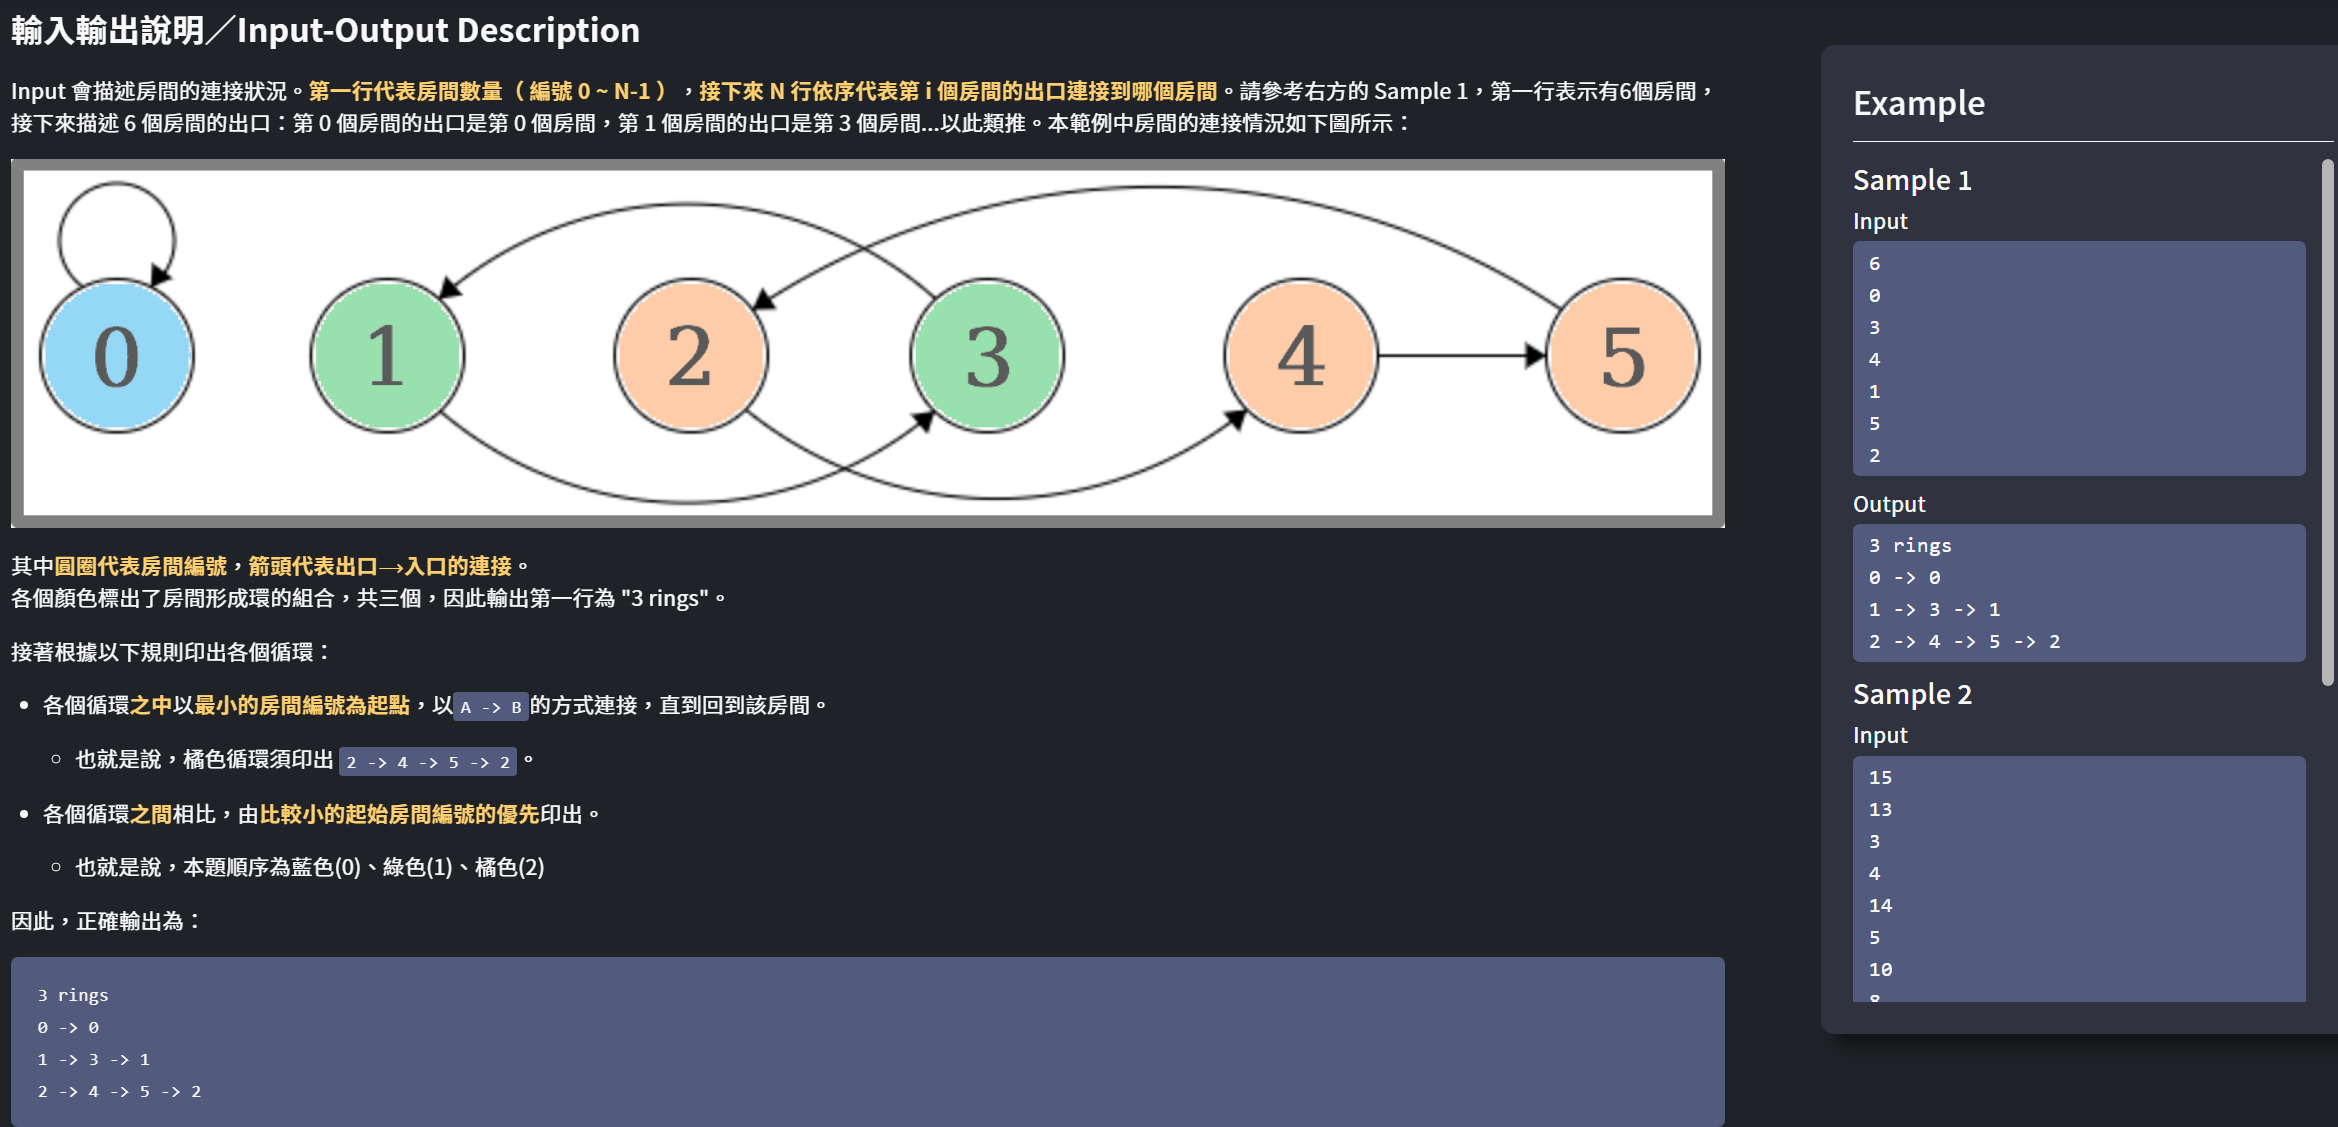Click the inline code '2 -> 4 -> 5 -> 2' in the bullet

pyautogui.click(x=428, y=762)
